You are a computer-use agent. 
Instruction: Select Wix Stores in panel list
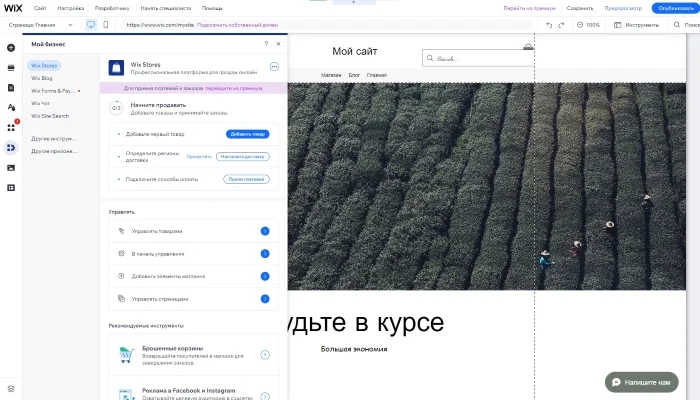(x=44, y=66)
